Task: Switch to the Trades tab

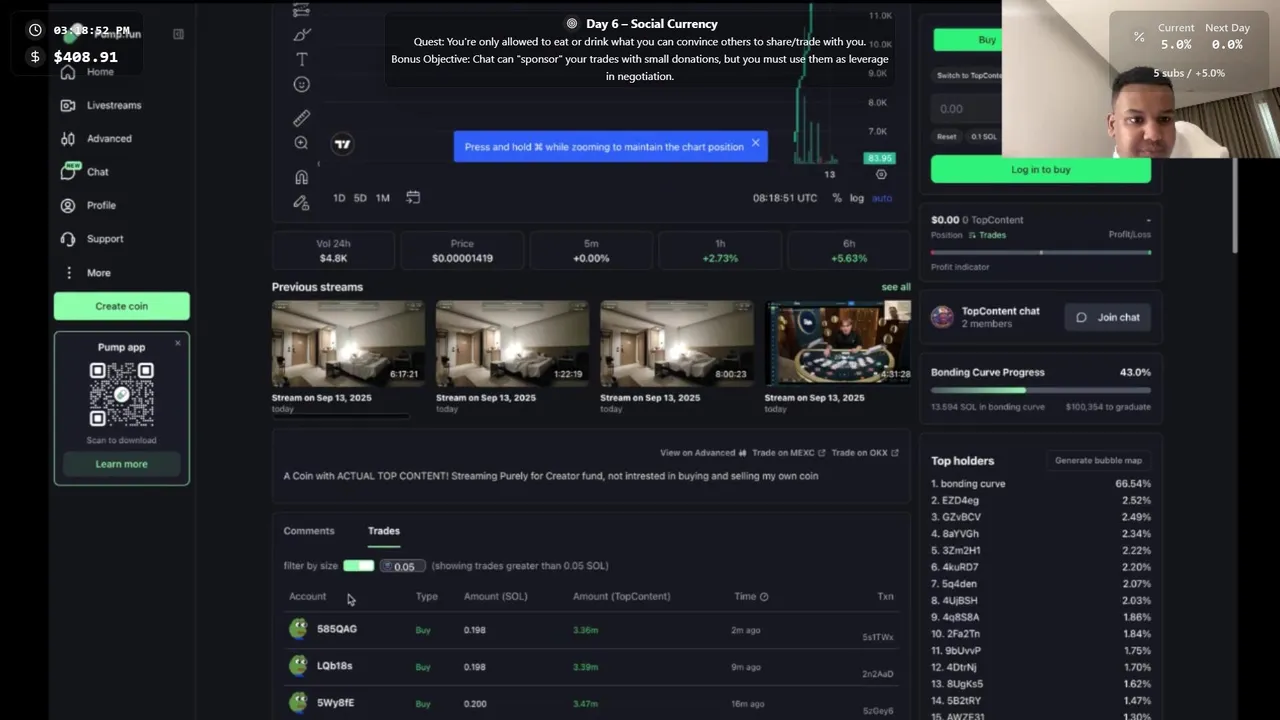Action: [384, 531]
